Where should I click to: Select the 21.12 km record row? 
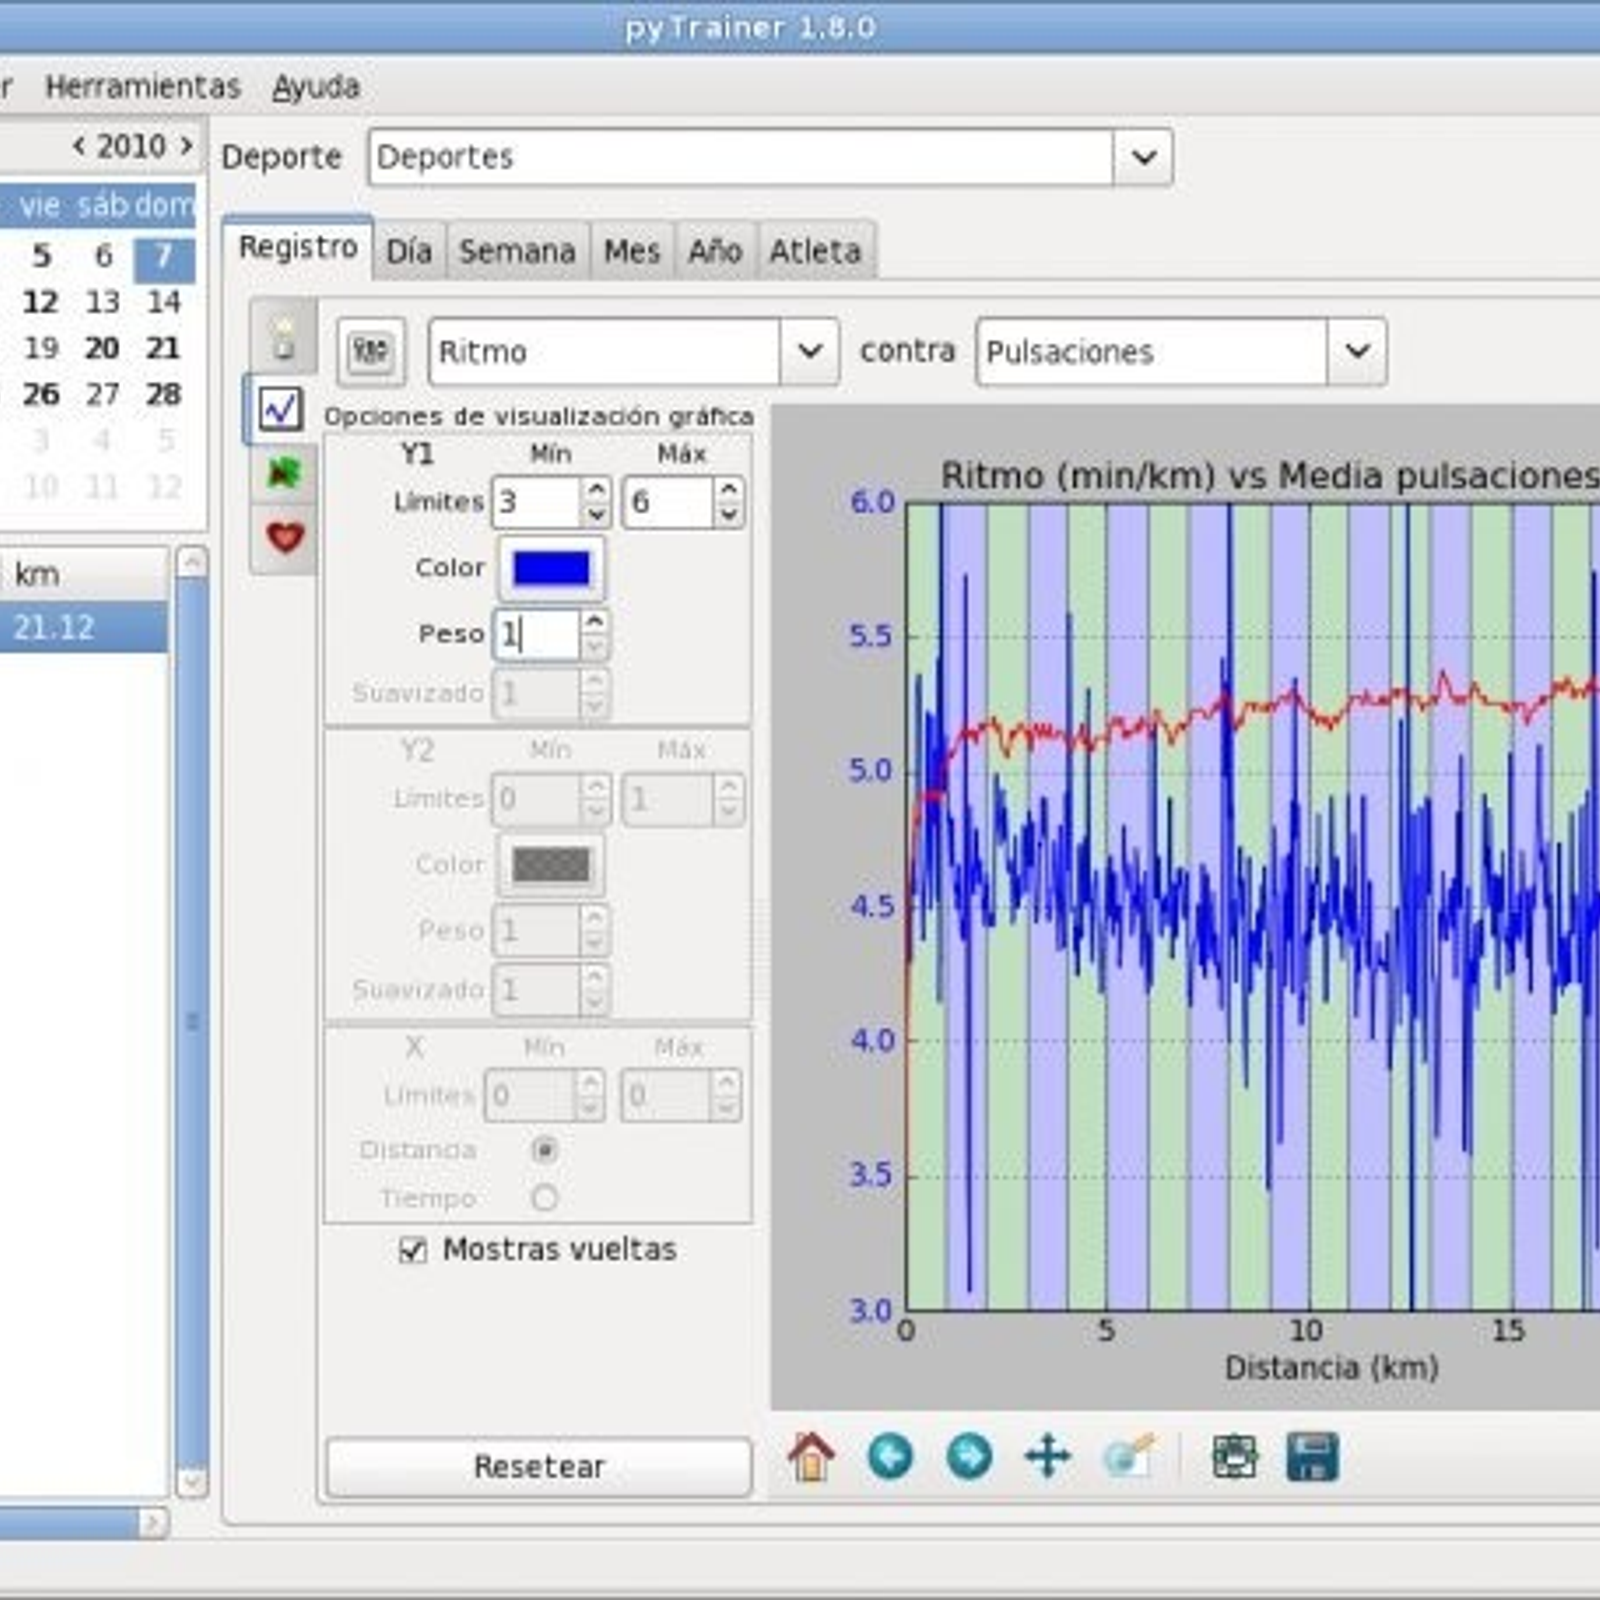click(x=84, y=628)
